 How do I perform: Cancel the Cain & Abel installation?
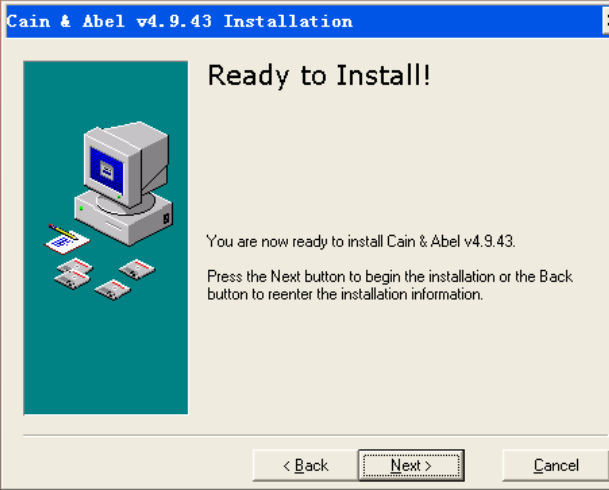pyautogui.click(x=556, y=465)
